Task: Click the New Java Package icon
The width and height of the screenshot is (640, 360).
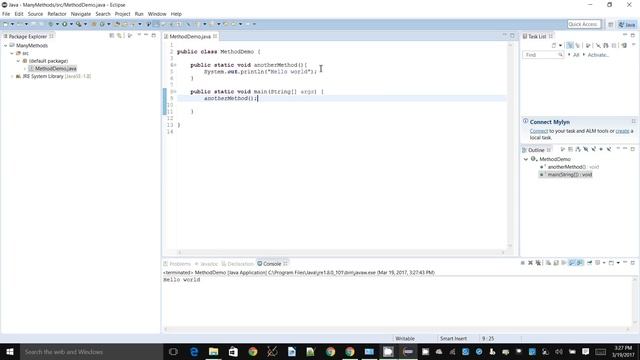Action: [x=94, y=24]
